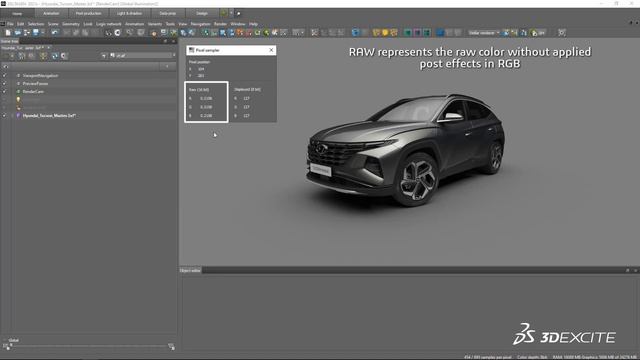Screen dimensions: 640x360
Task: Open the Variants menu
Action: tap(155, 24)
